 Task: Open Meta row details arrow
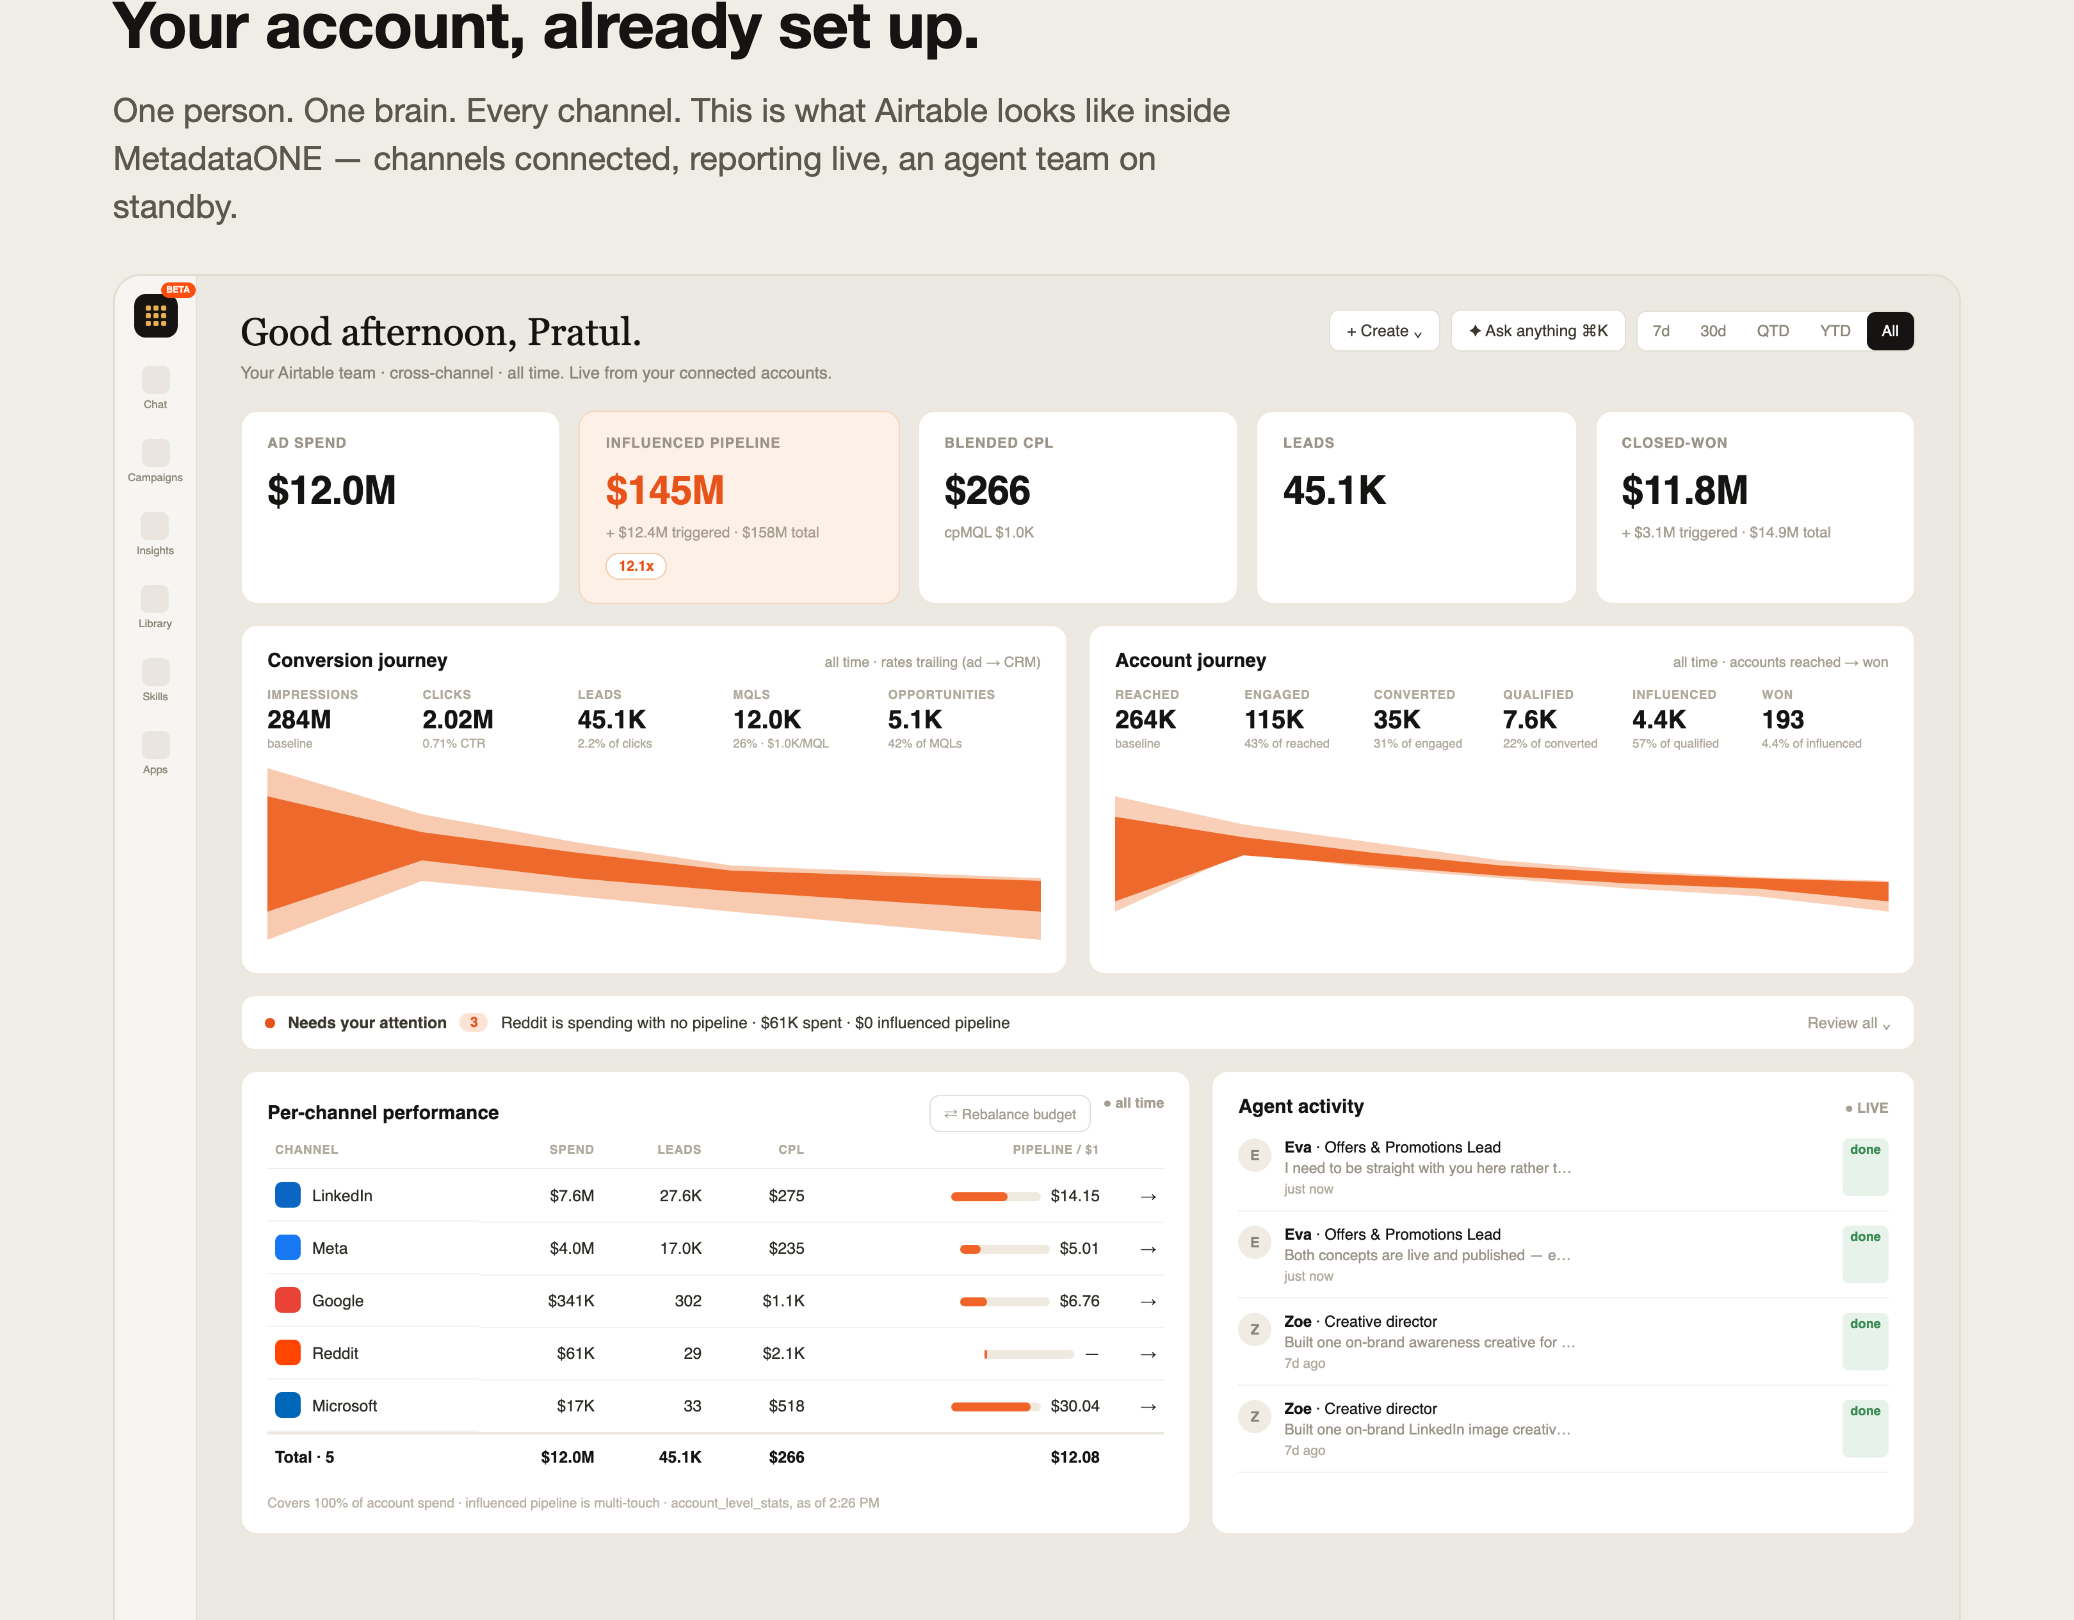pyautogui.click(x=1148, y=1249)
